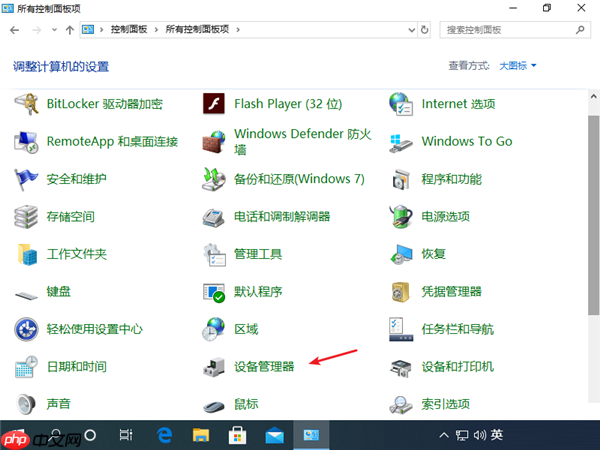The image size is (600, 450).
Task: Open the 管理工具 icon
Action: pos(214,254)
